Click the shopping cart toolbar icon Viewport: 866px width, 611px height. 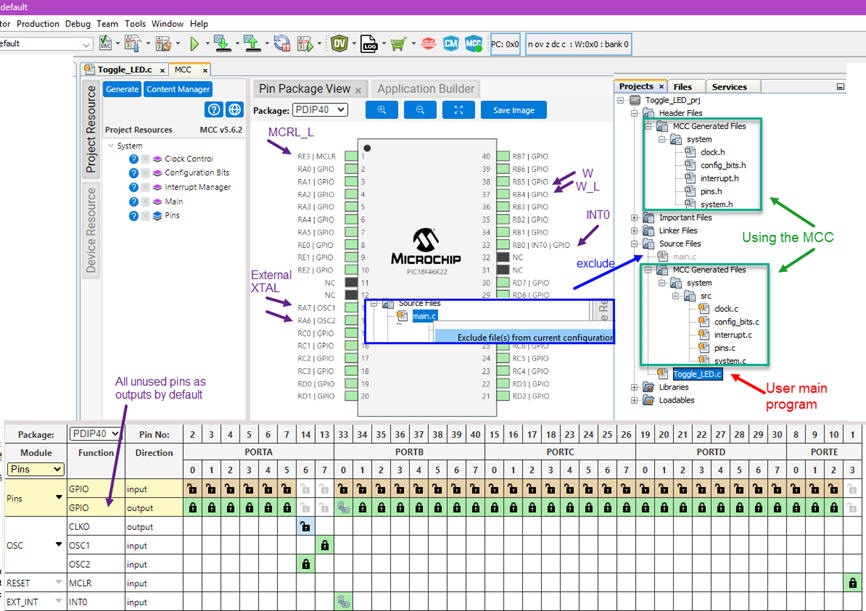coord(398,44)
